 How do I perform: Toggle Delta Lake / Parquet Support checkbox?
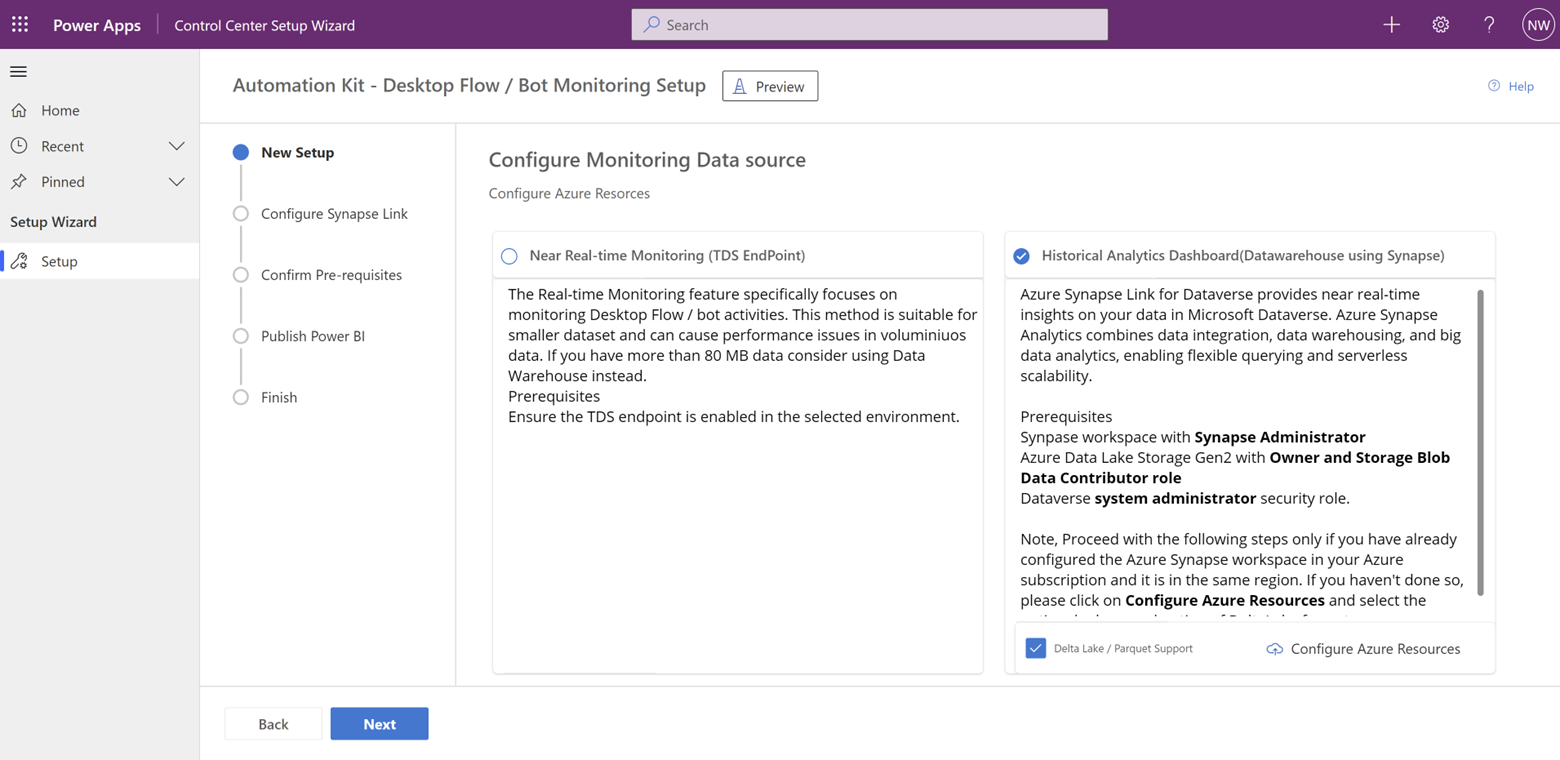tap(1036, 648)
